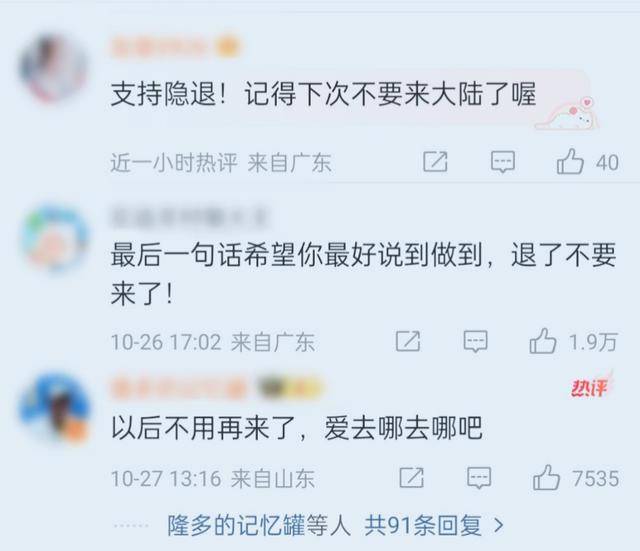Click the cat sticker on first comment

click(x=568, y=115)
